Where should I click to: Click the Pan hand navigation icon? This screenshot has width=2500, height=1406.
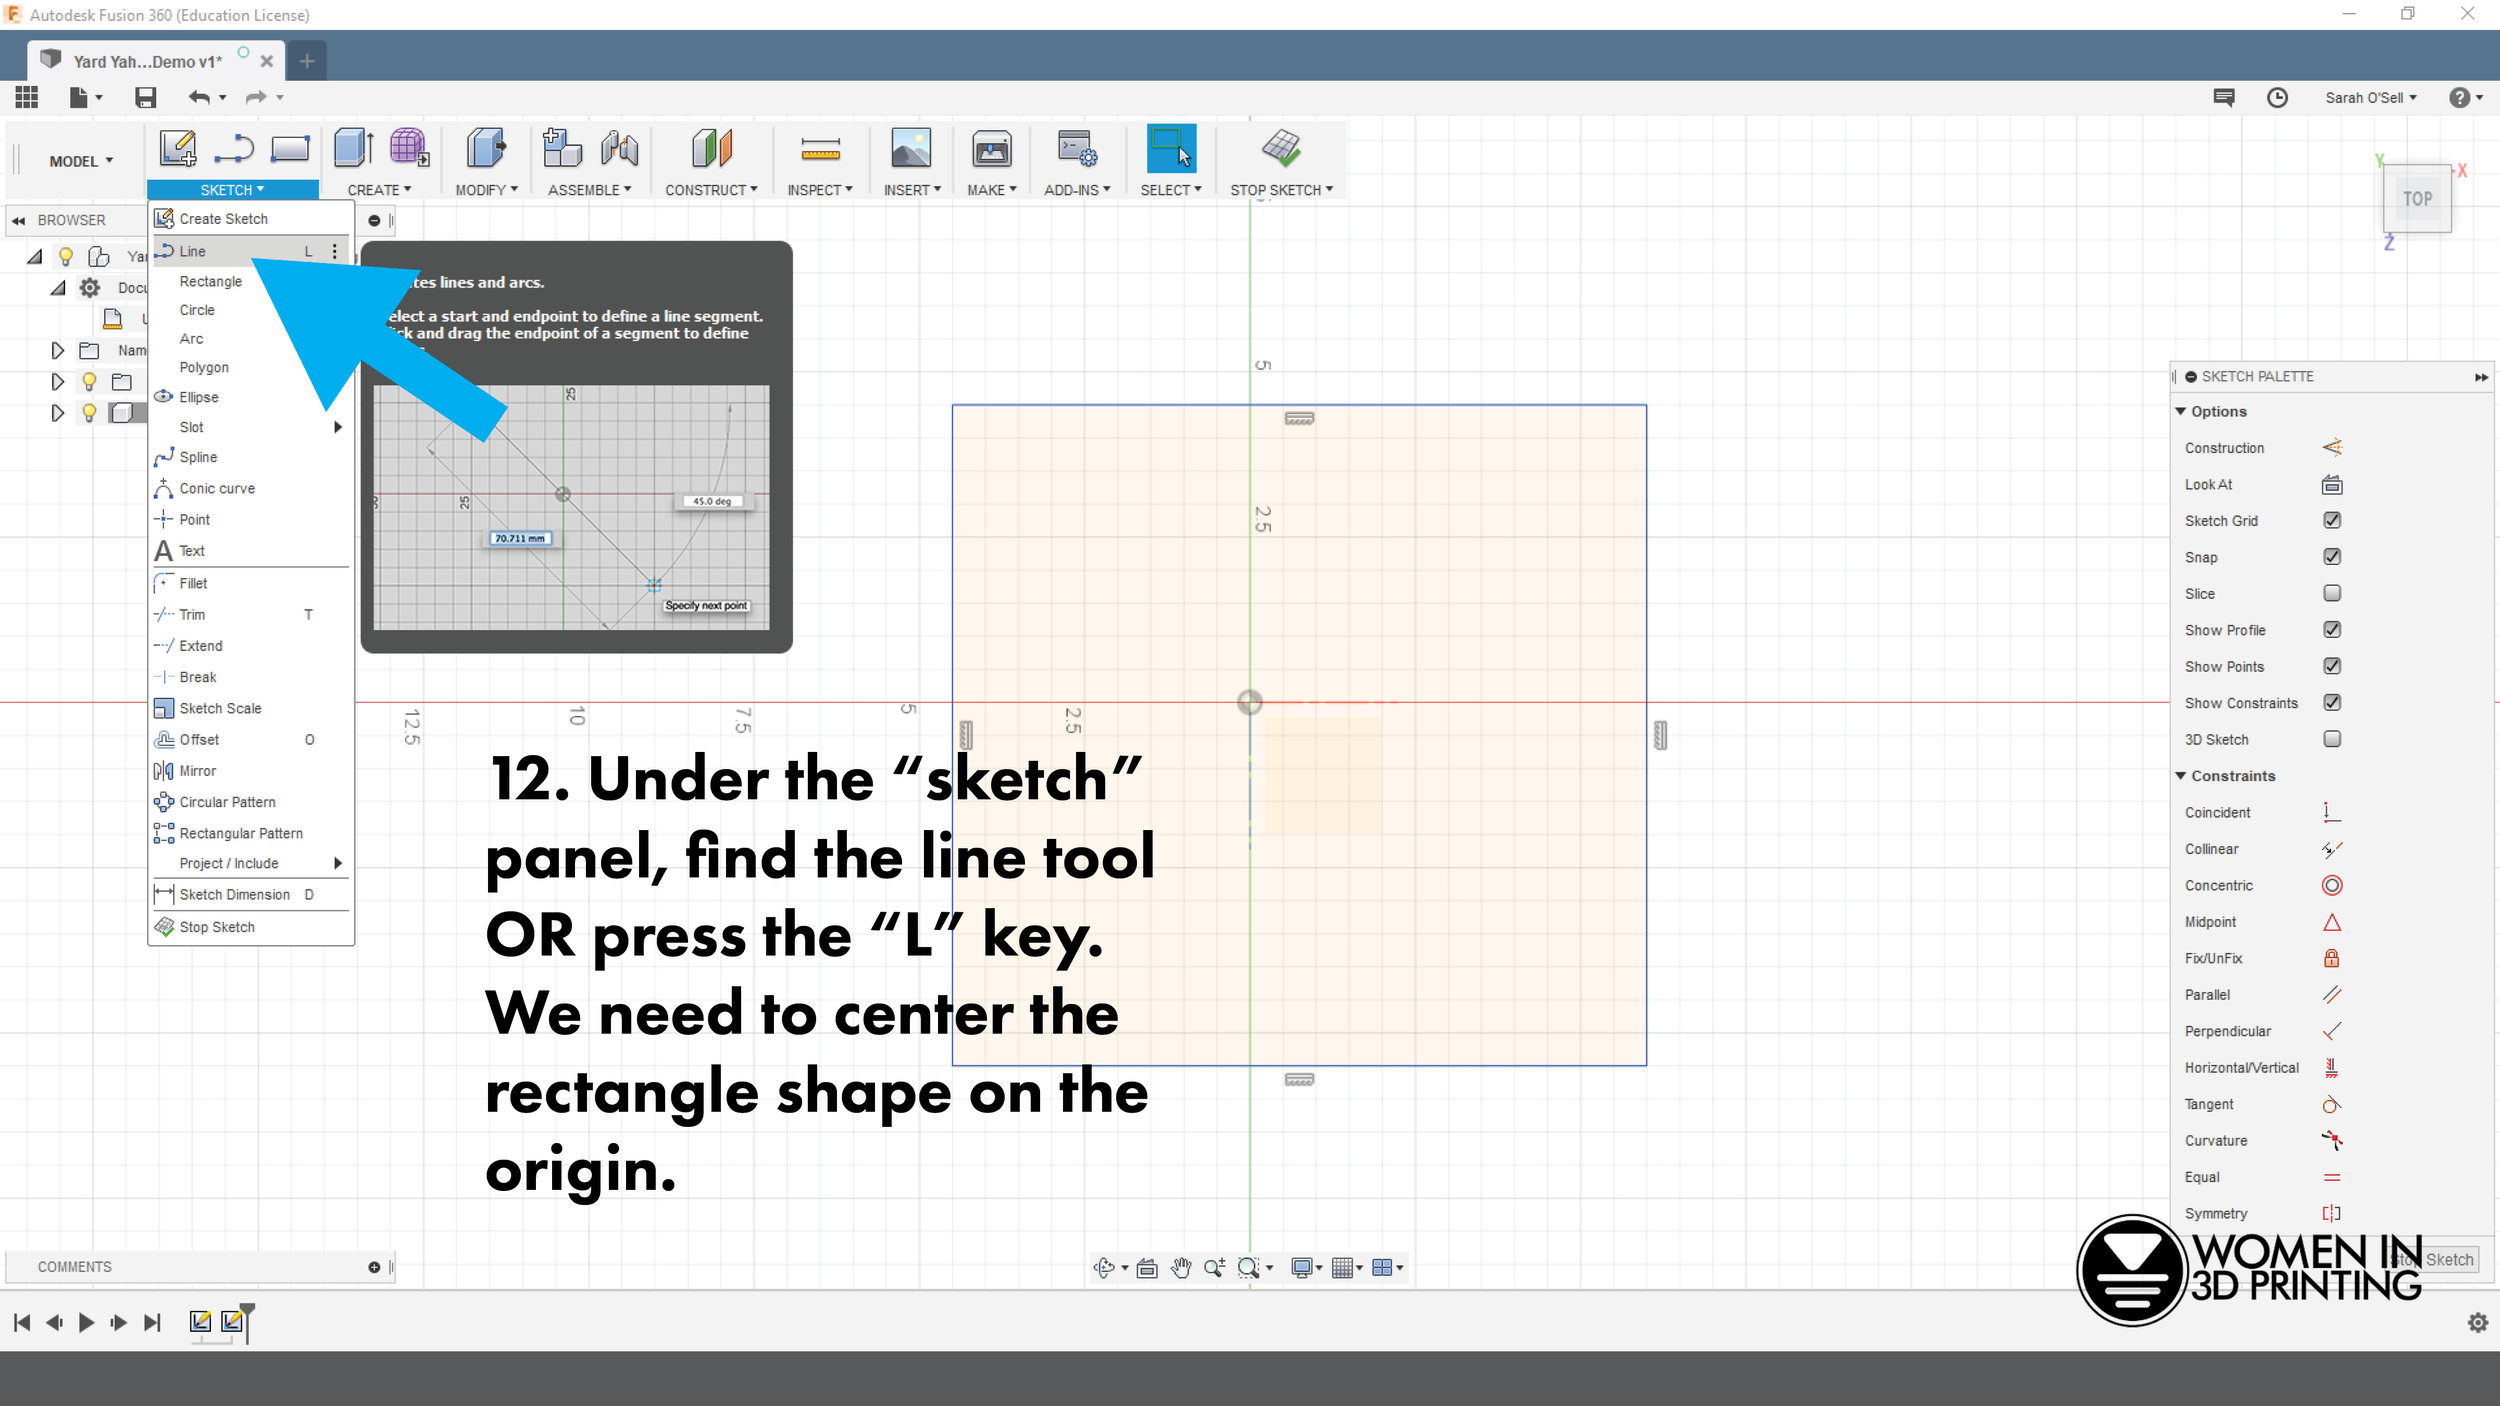(1181, 1268)
